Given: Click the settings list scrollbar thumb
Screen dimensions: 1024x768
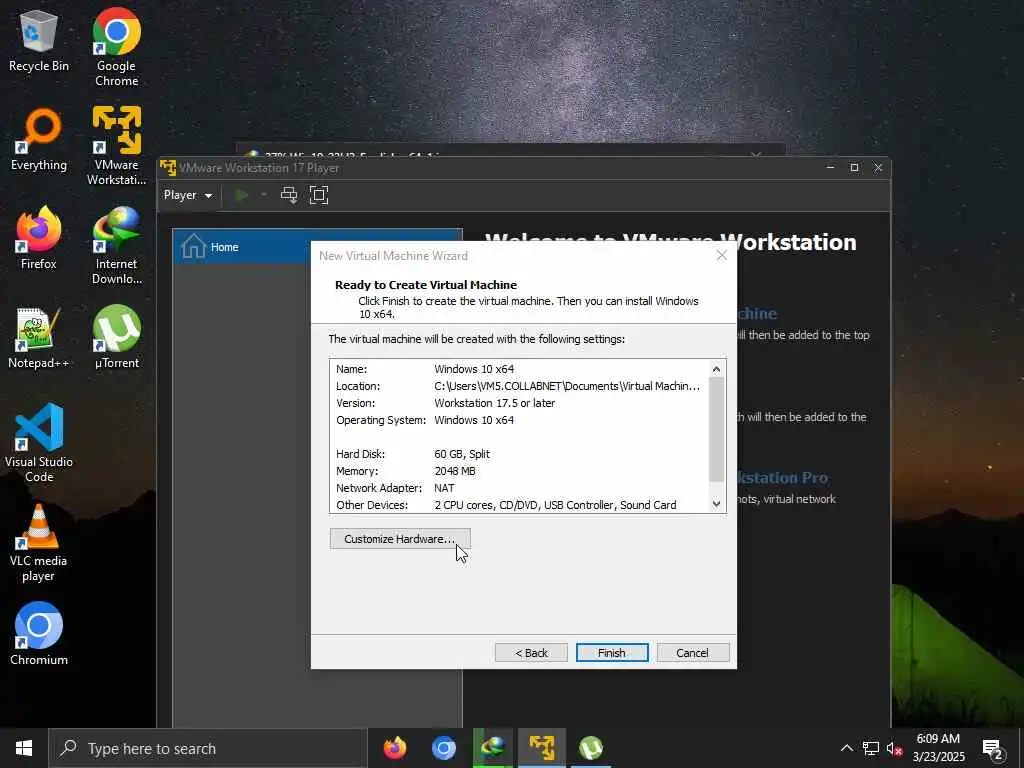Looking at the screenshot, I should [x=716, y=430].
